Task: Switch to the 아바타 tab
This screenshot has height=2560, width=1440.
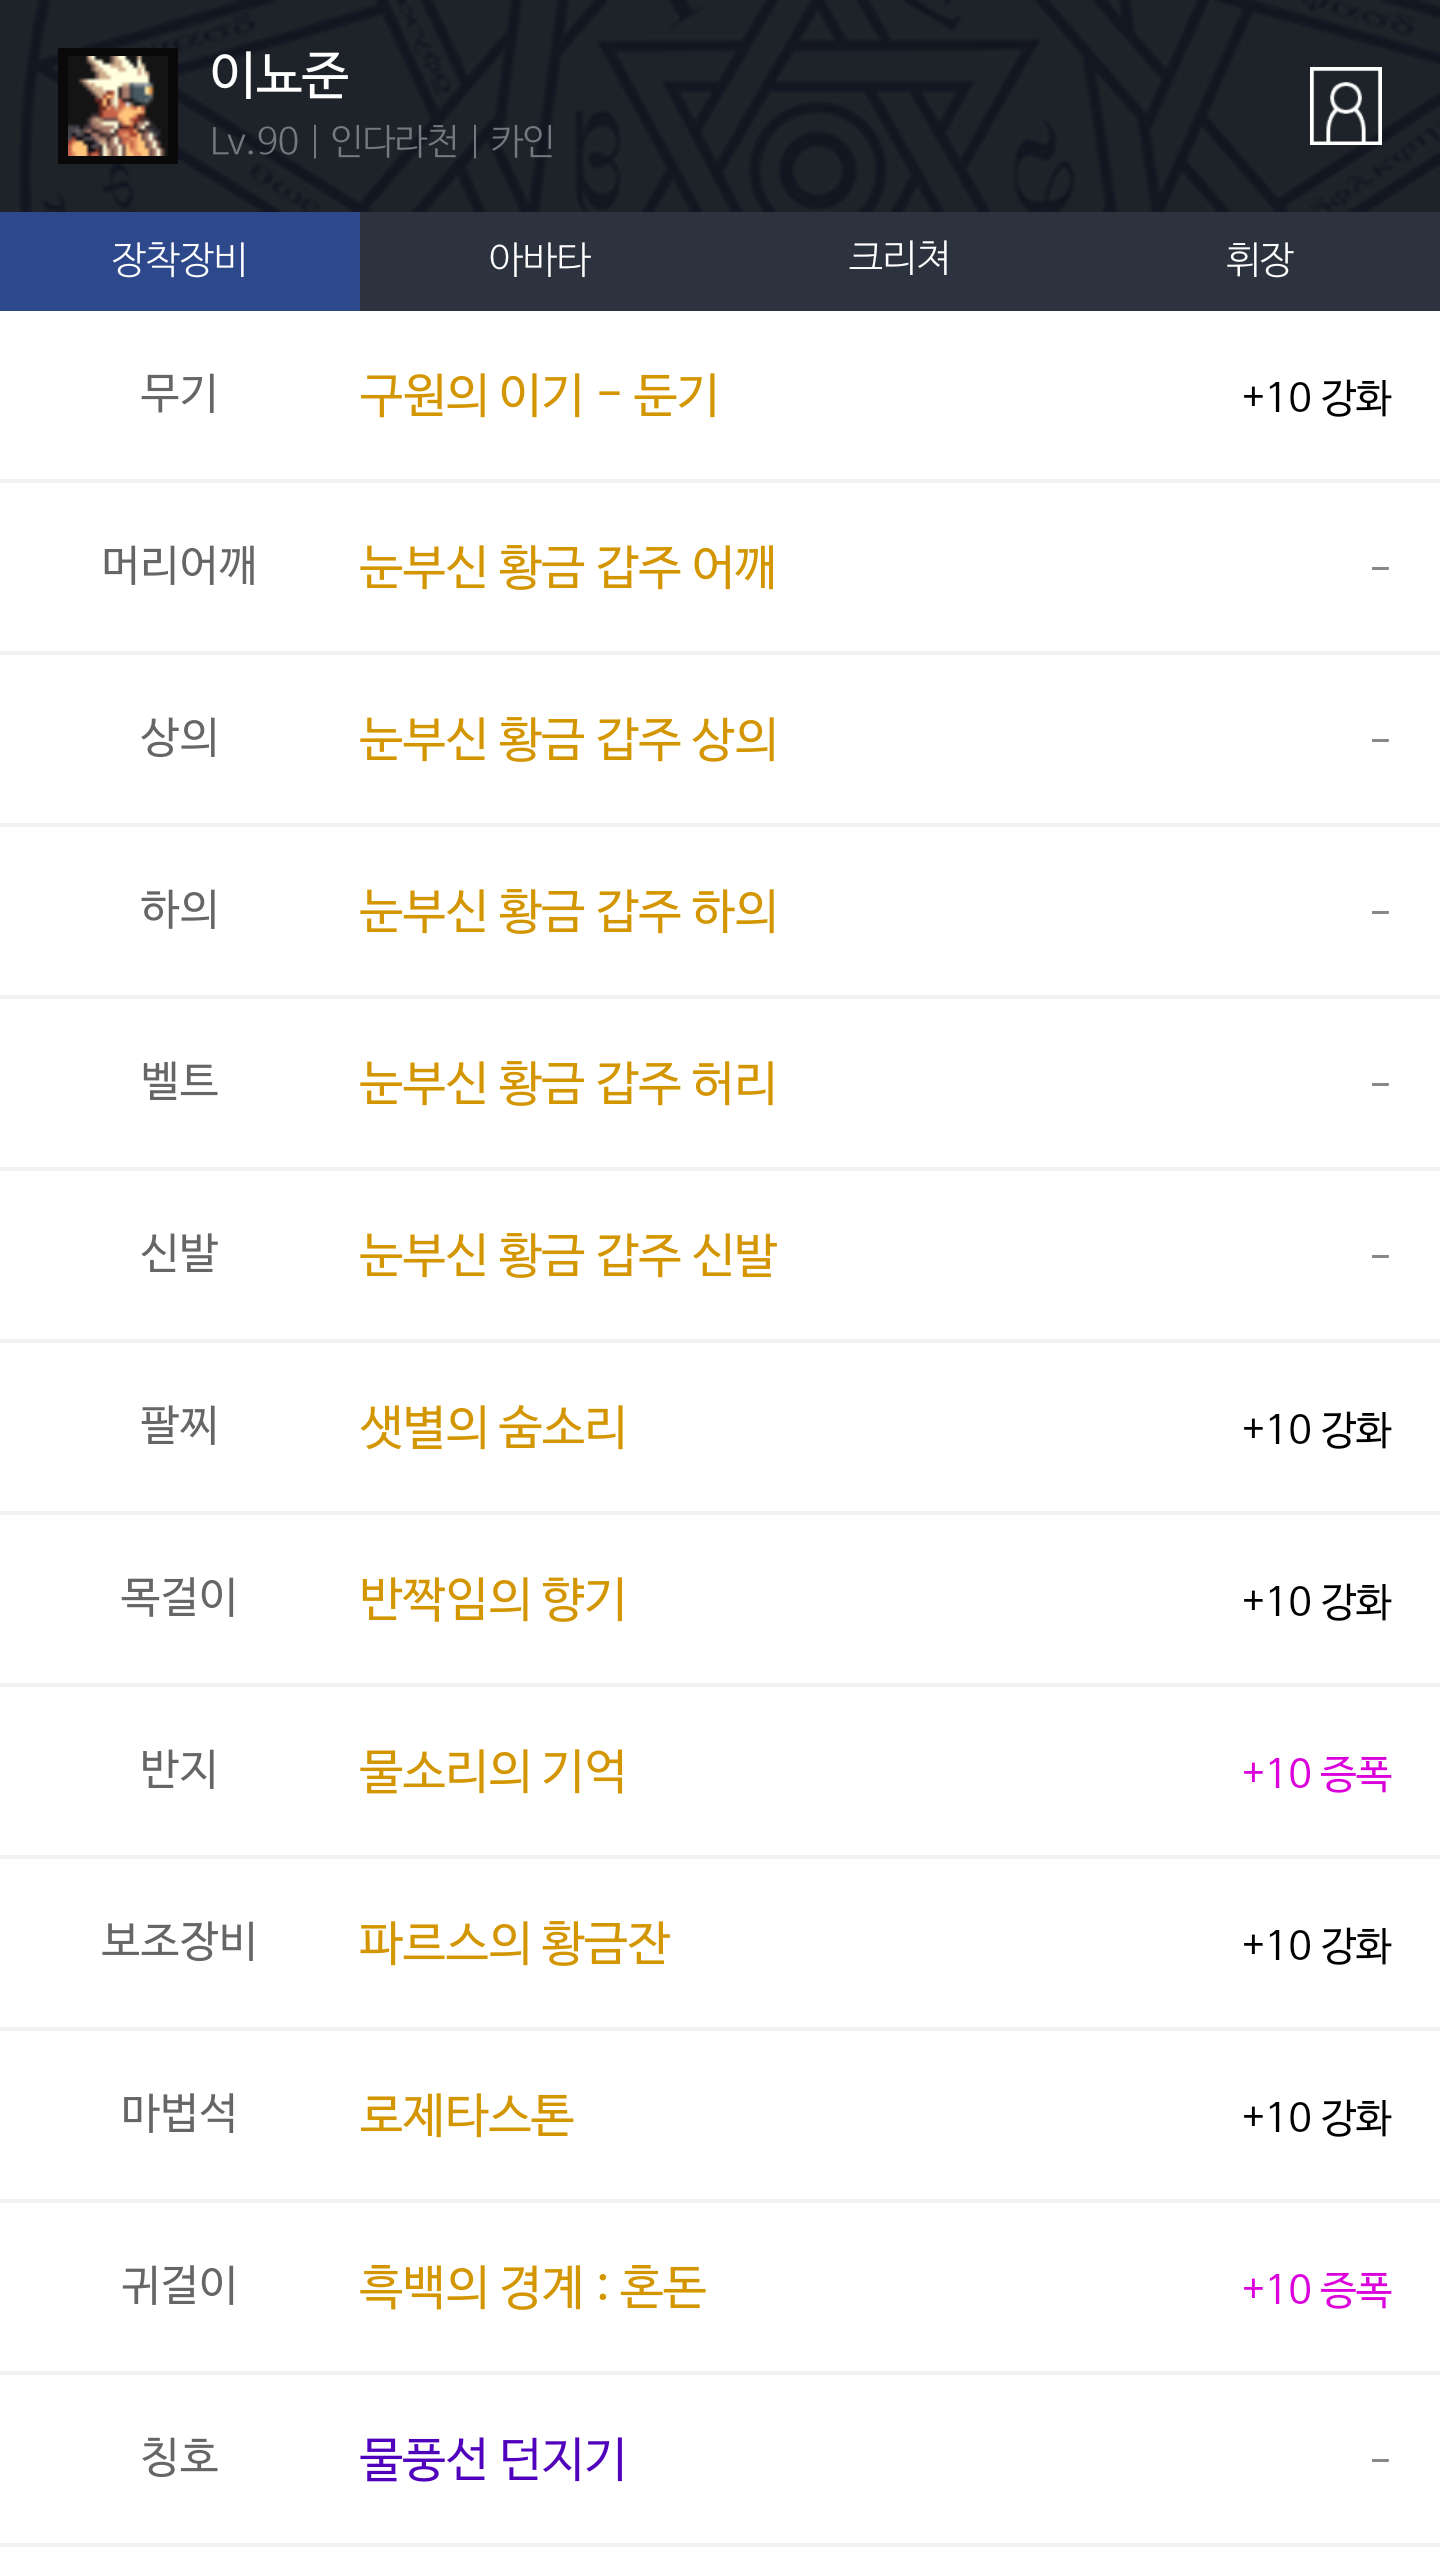Action: click(540, 260)
